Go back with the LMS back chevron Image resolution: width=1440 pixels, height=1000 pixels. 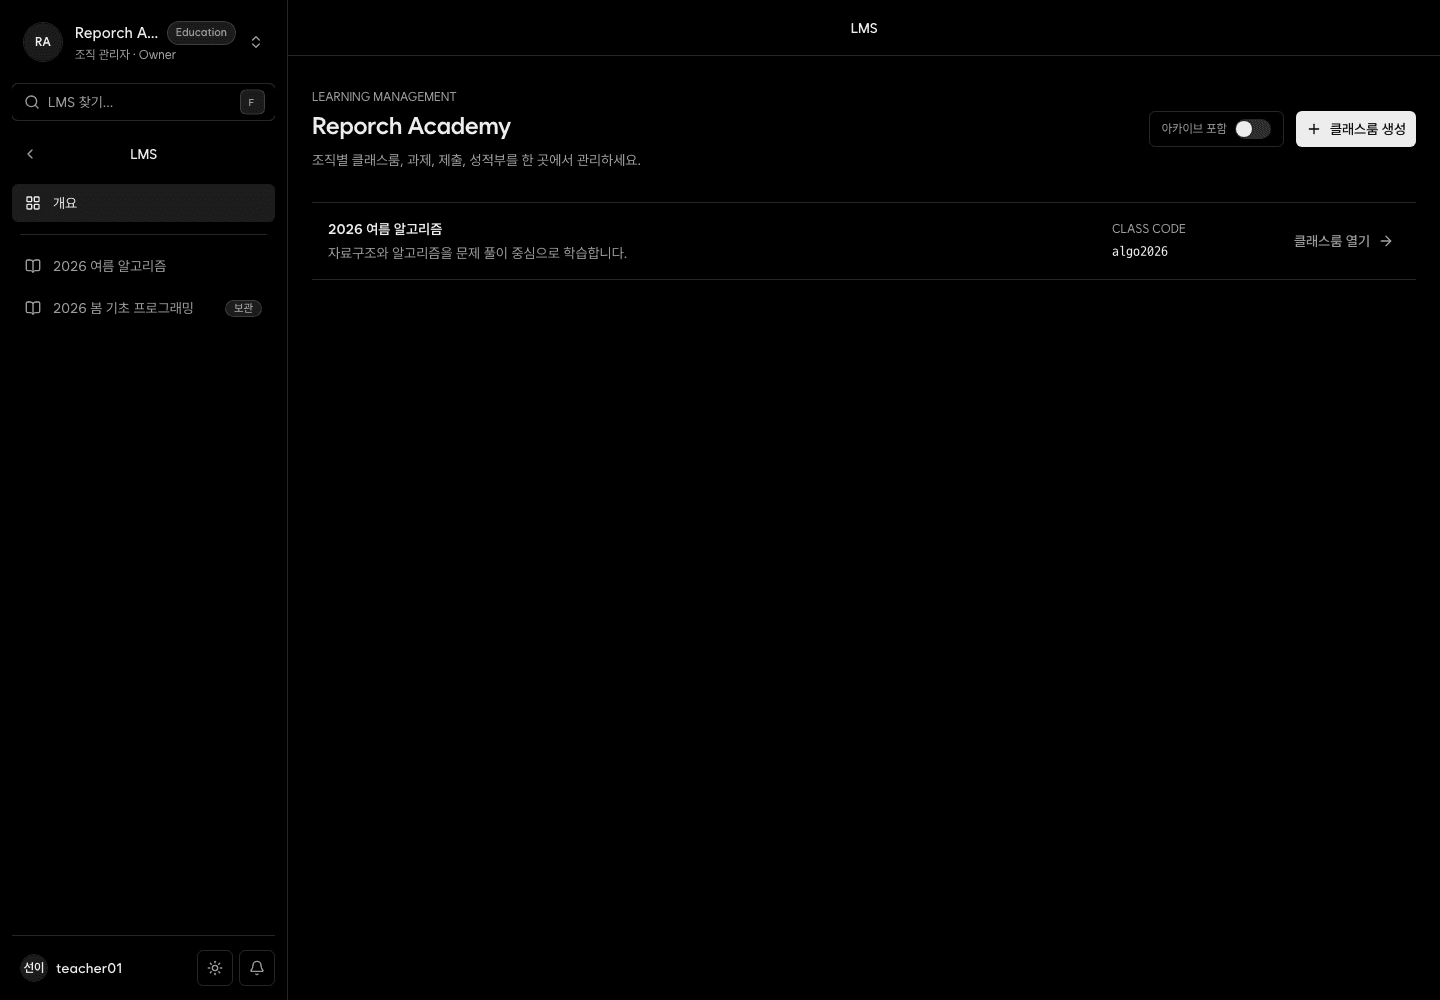click(30, 154)
